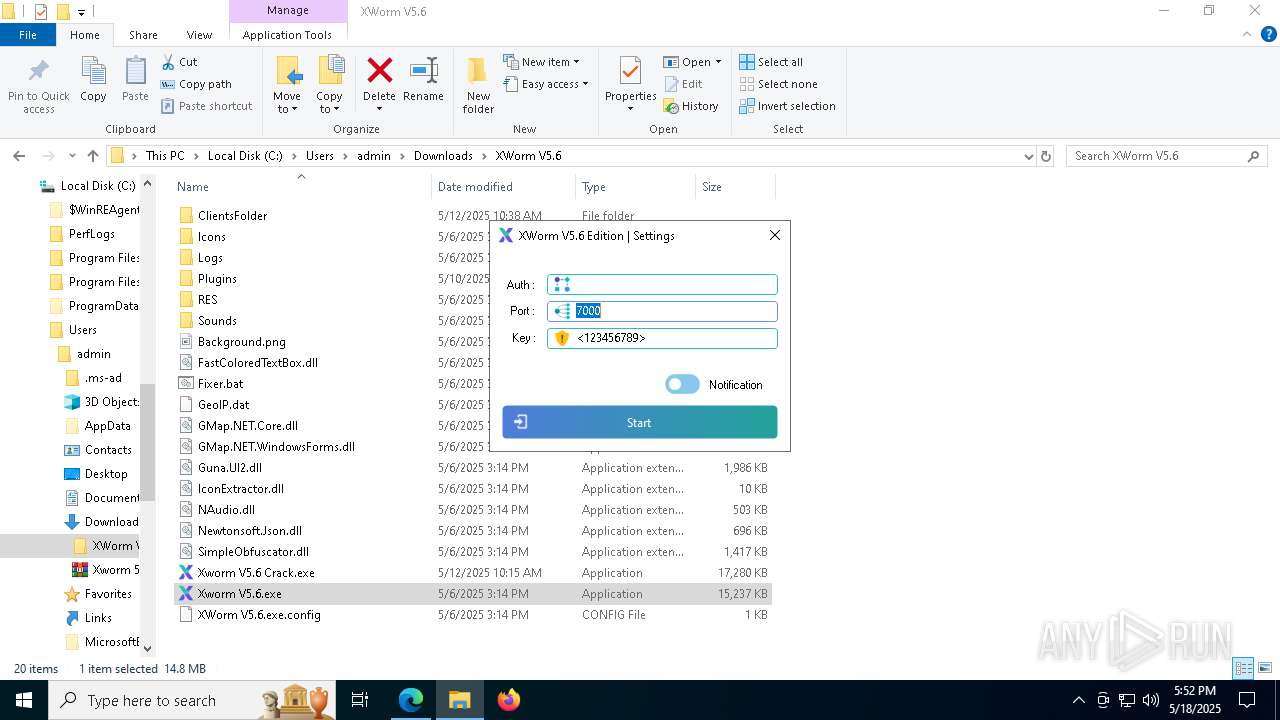Click the Edit command in ribbon
This screenshot has height=720, width=1280.
pos(683,84)
